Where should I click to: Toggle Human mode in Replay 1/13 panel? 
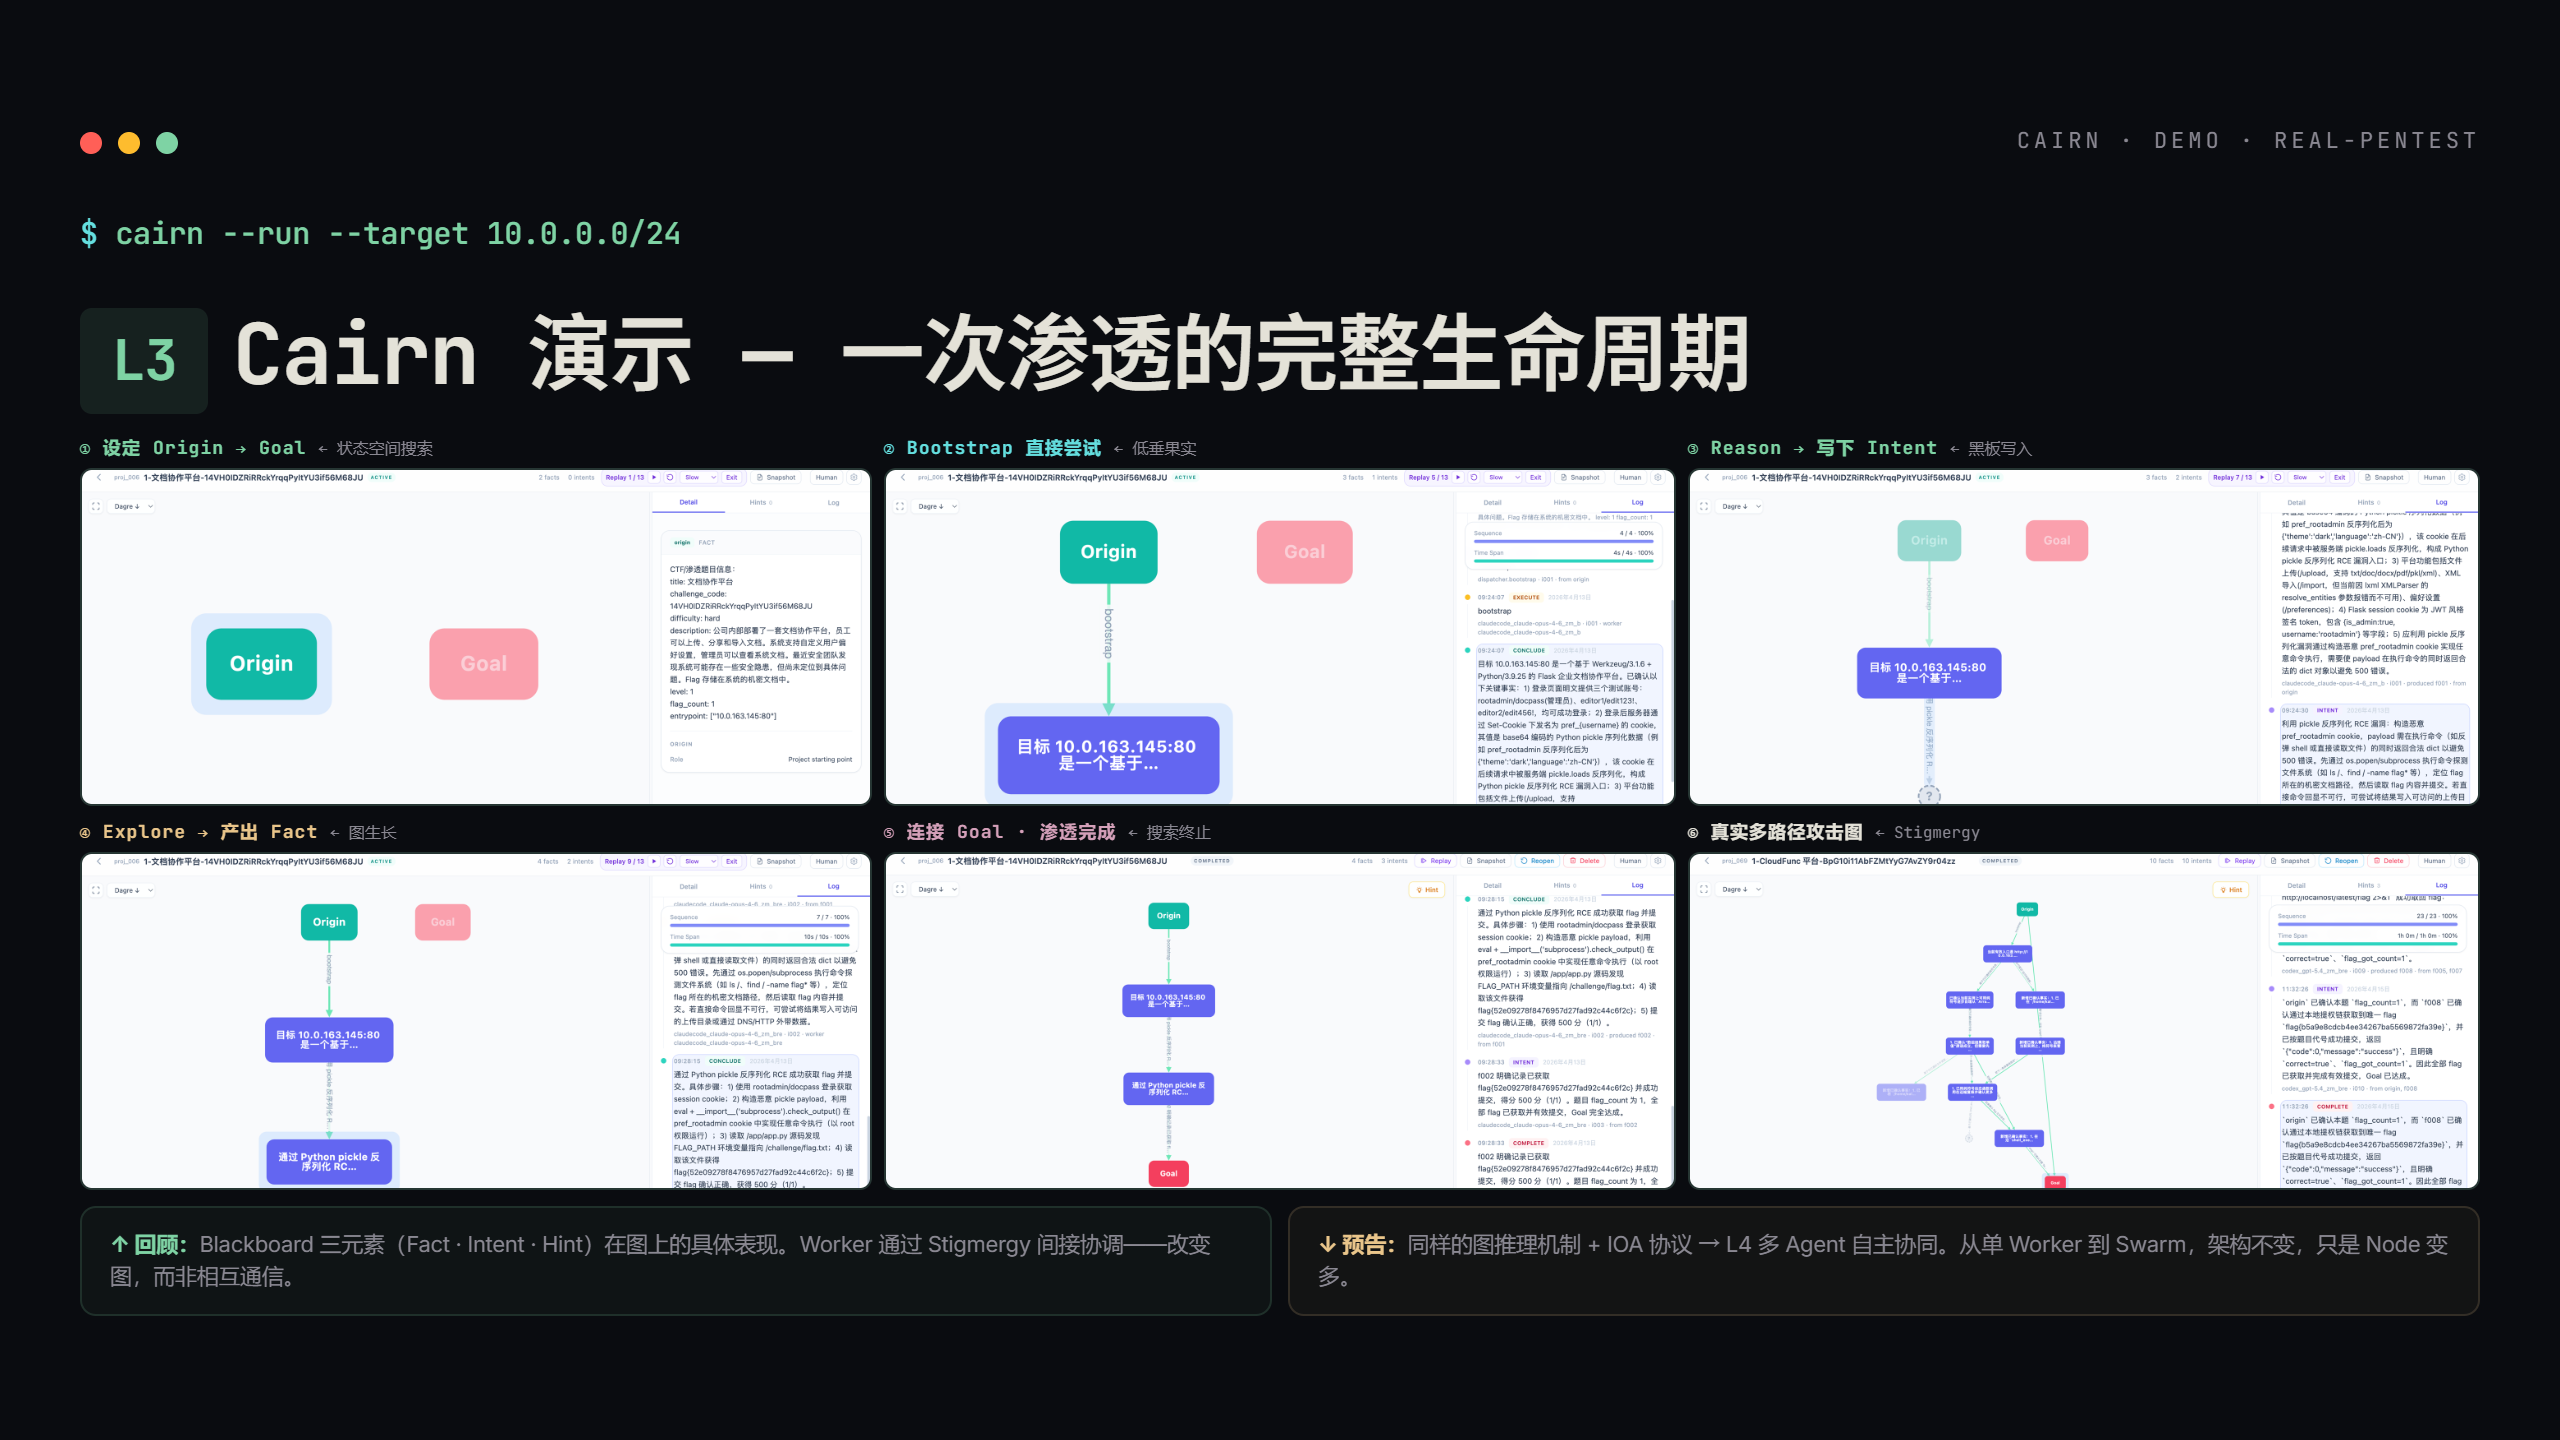pos(826,478)
